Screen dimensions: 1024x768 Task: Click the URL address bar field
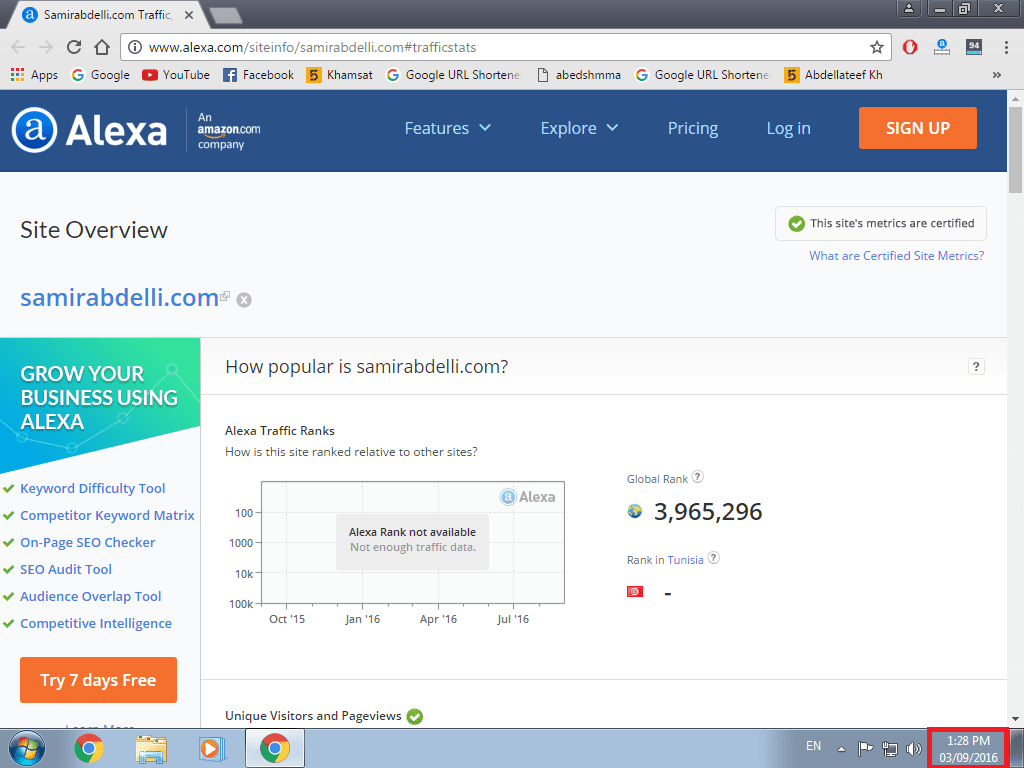tap(496, 47)
